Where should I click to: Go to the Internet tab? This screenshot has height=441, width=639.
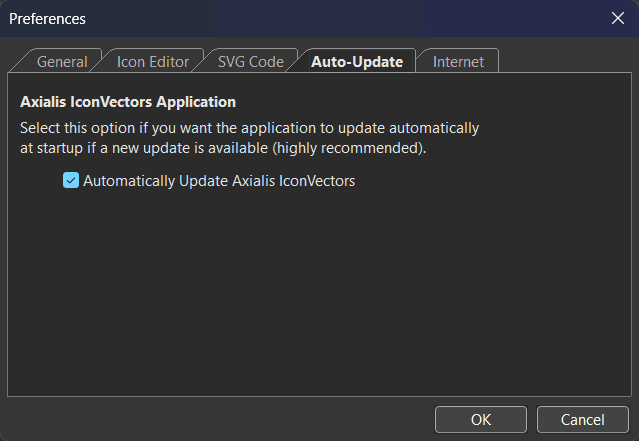tap(458, 62)
